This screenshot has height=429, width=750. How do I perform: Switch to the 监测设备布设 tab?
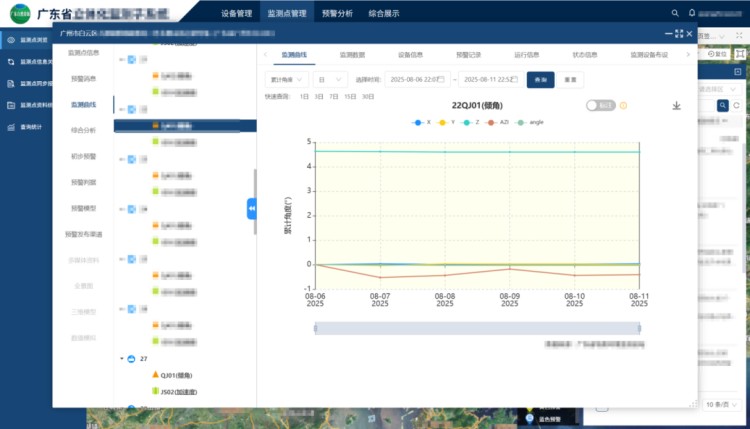point(649,55)
